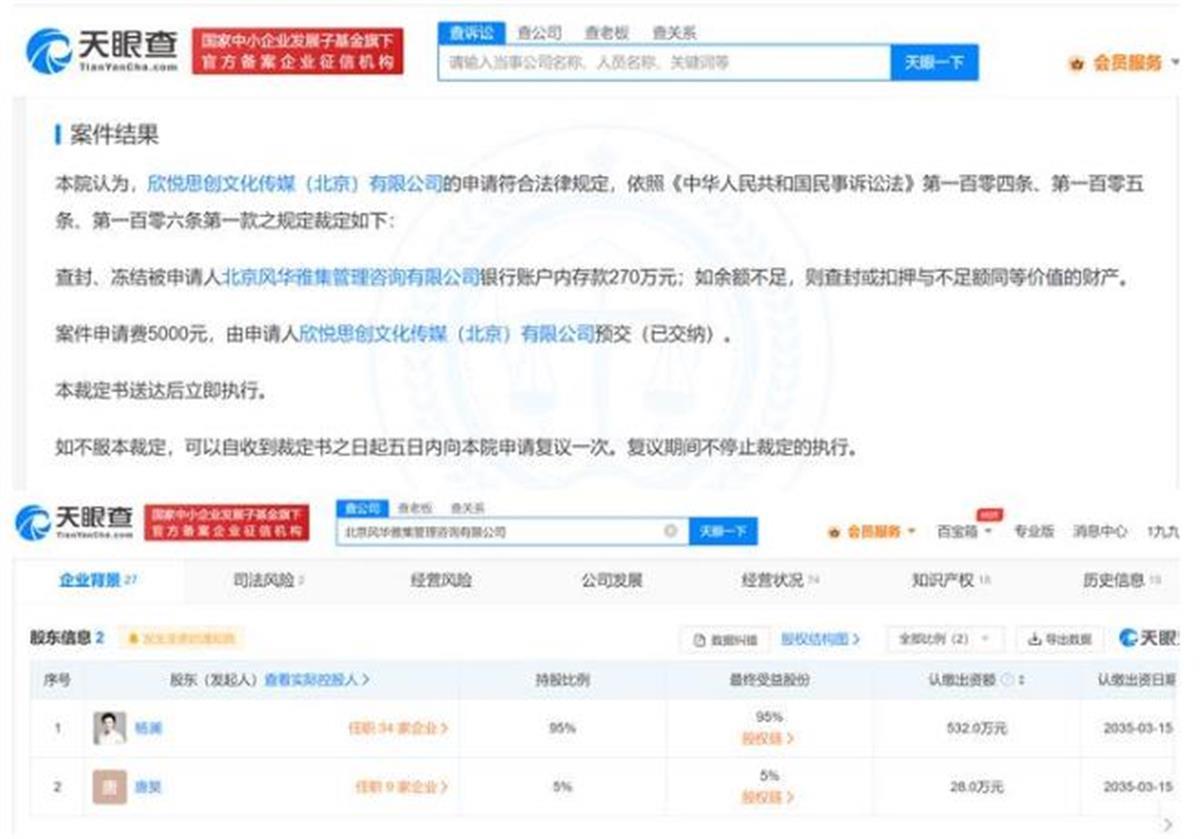Click the 案件结果 section heading
Viewport: 1200px width, 839px height.
point(113,135)
